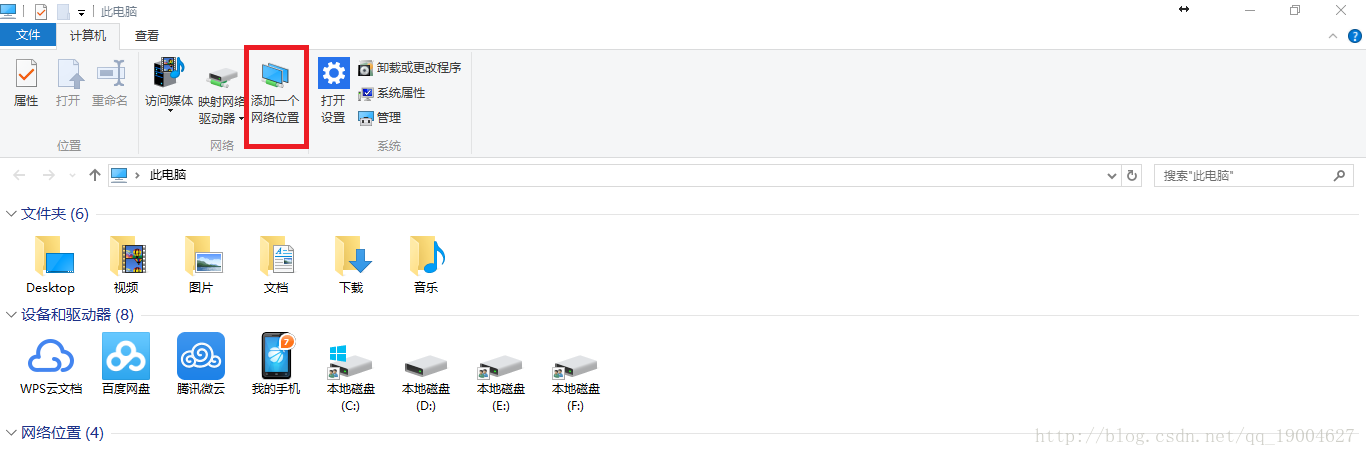Collapse the 网络位置 (4) section
The image size is (1366, 456).
12,433
